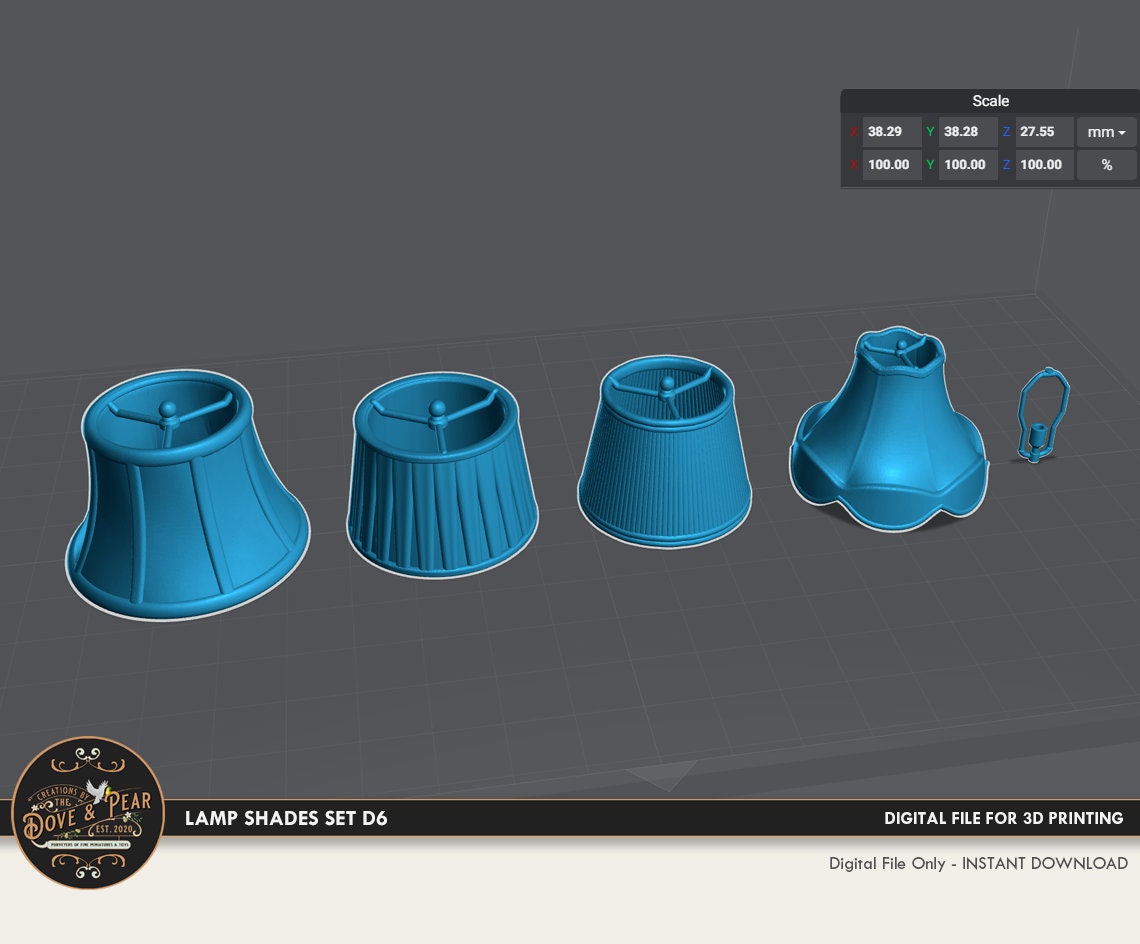Edit the Y dimension value 38.28

[x=964, y=132]
